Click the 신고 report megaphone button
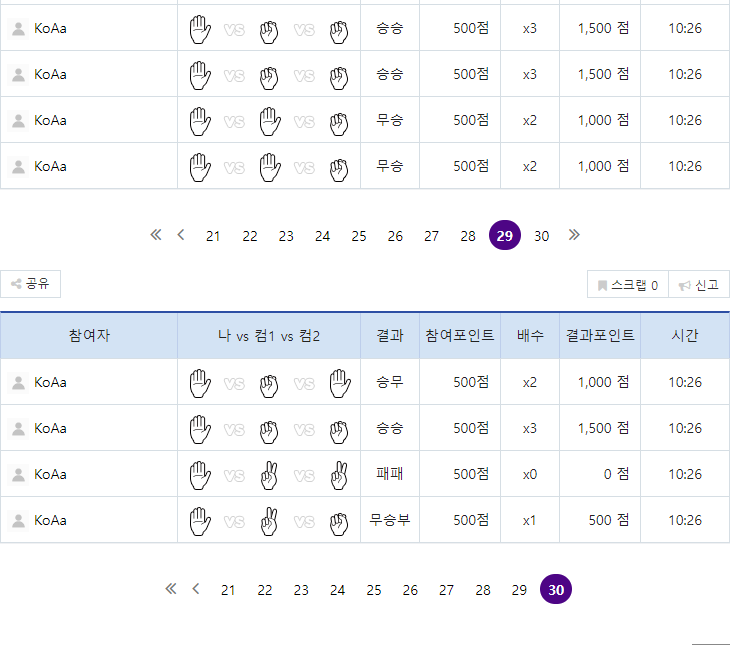749x645 pixels. 698,285
